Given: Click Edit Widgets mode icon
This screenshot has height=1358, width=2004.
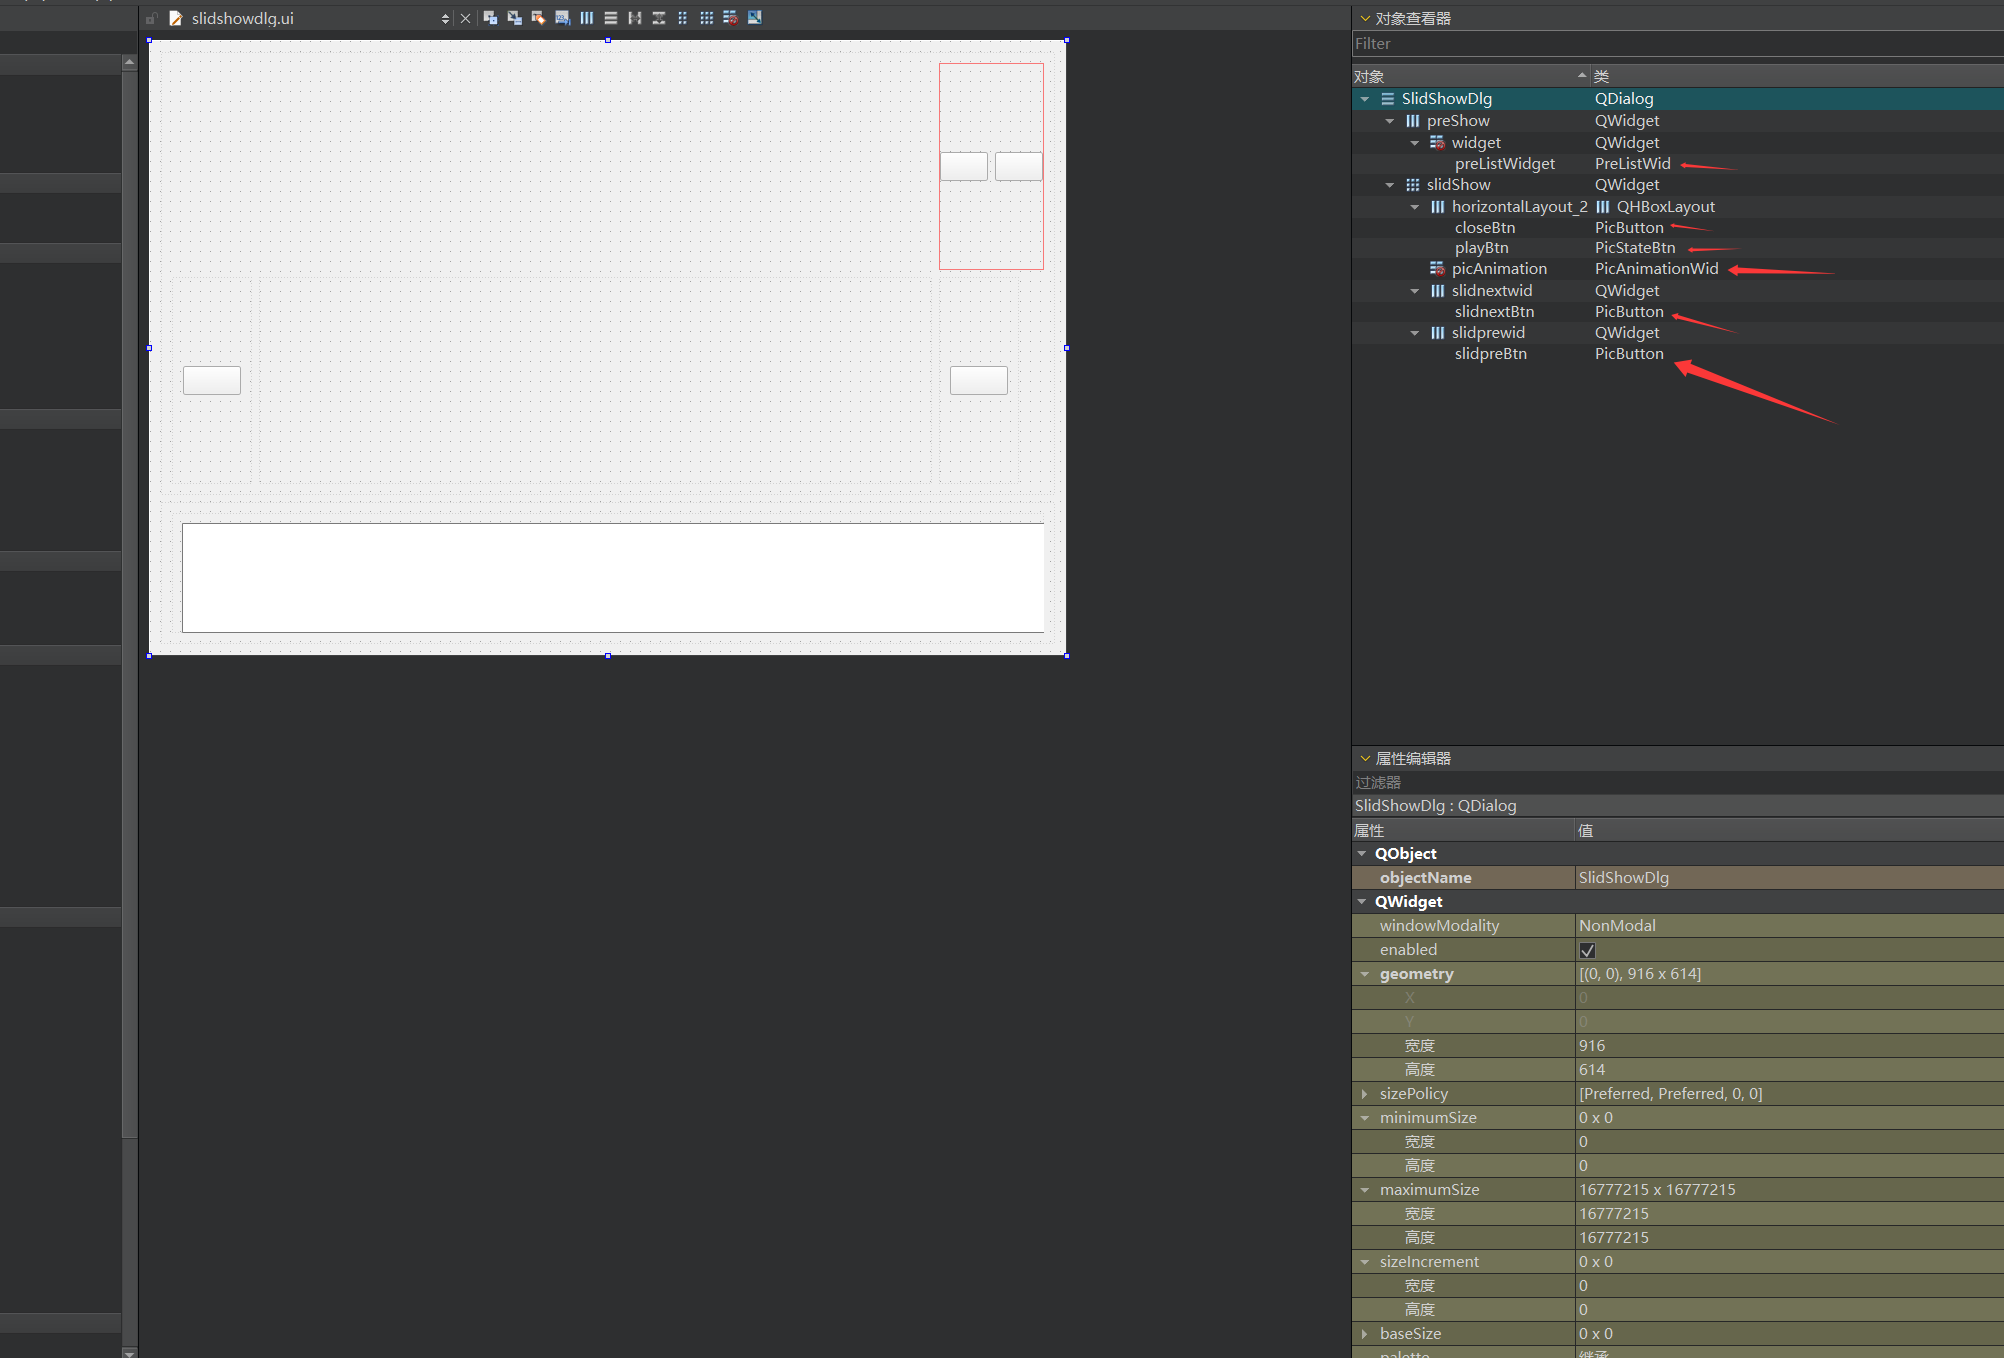Looking at the screenshot, I should (x=490, y=18).
